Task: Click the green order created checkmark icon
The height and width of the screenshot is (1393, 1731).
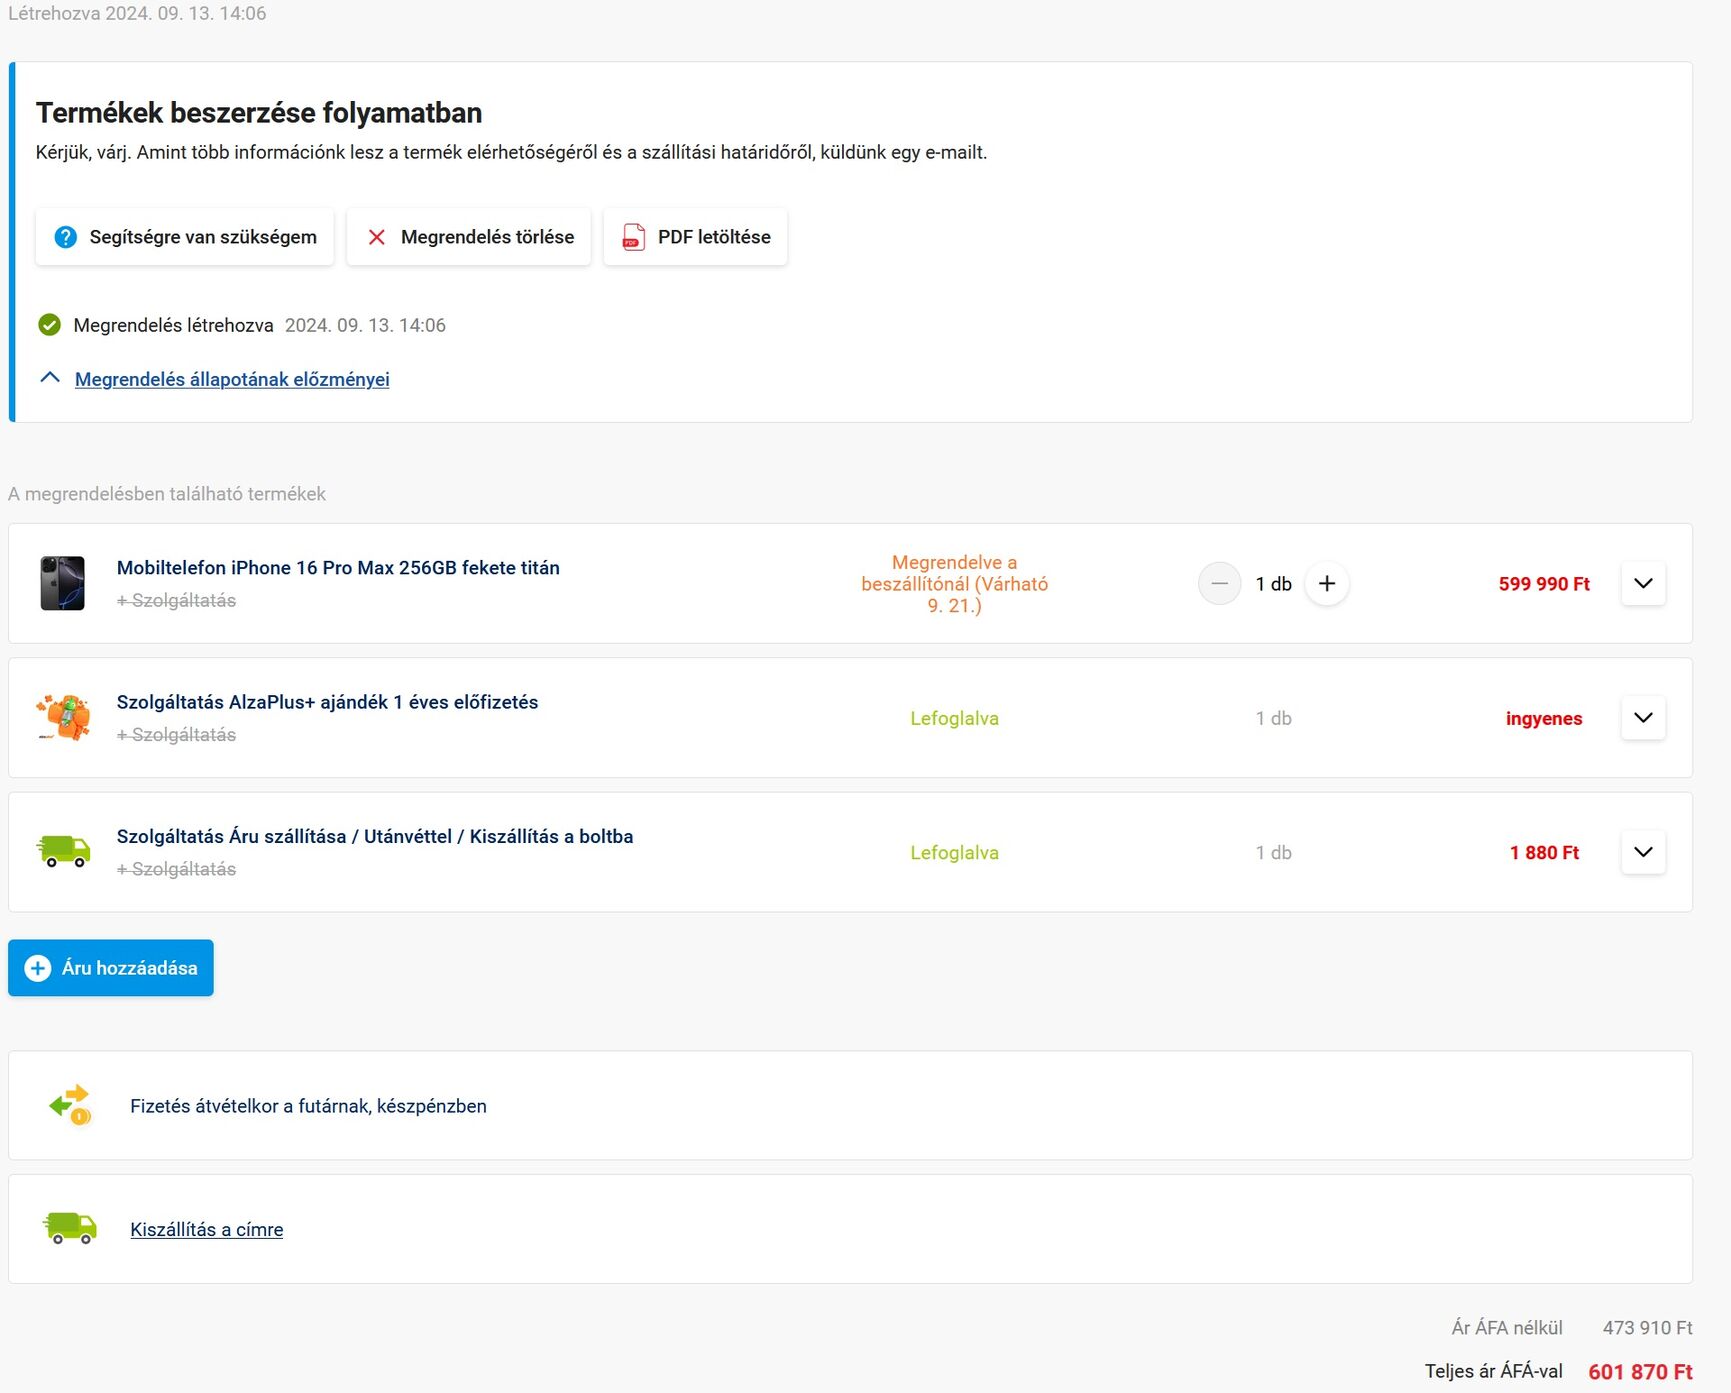Action: 49,325
